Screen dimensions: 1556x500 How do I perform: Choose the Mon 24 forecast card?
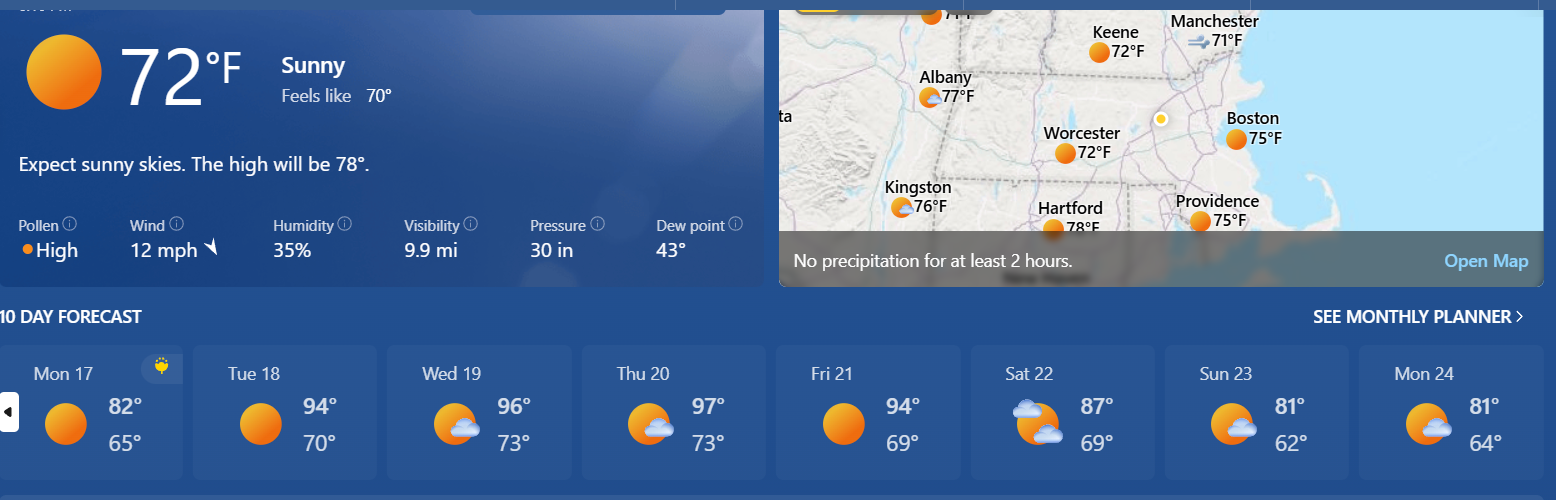(x=1451, y=412)
